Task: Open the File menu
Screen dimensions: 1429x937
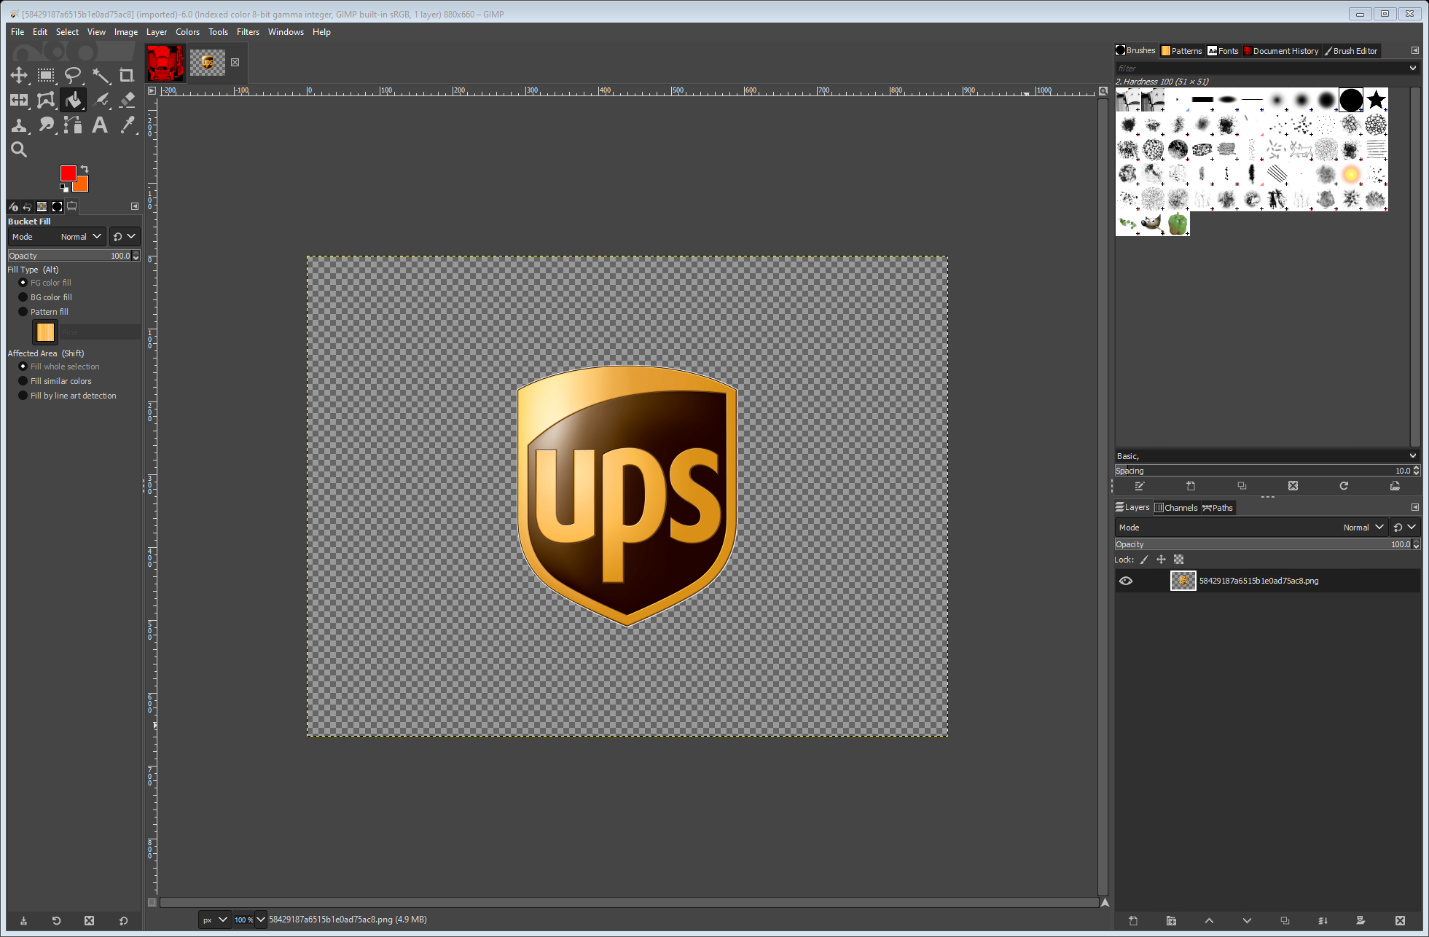Action: tap(18, 32)
